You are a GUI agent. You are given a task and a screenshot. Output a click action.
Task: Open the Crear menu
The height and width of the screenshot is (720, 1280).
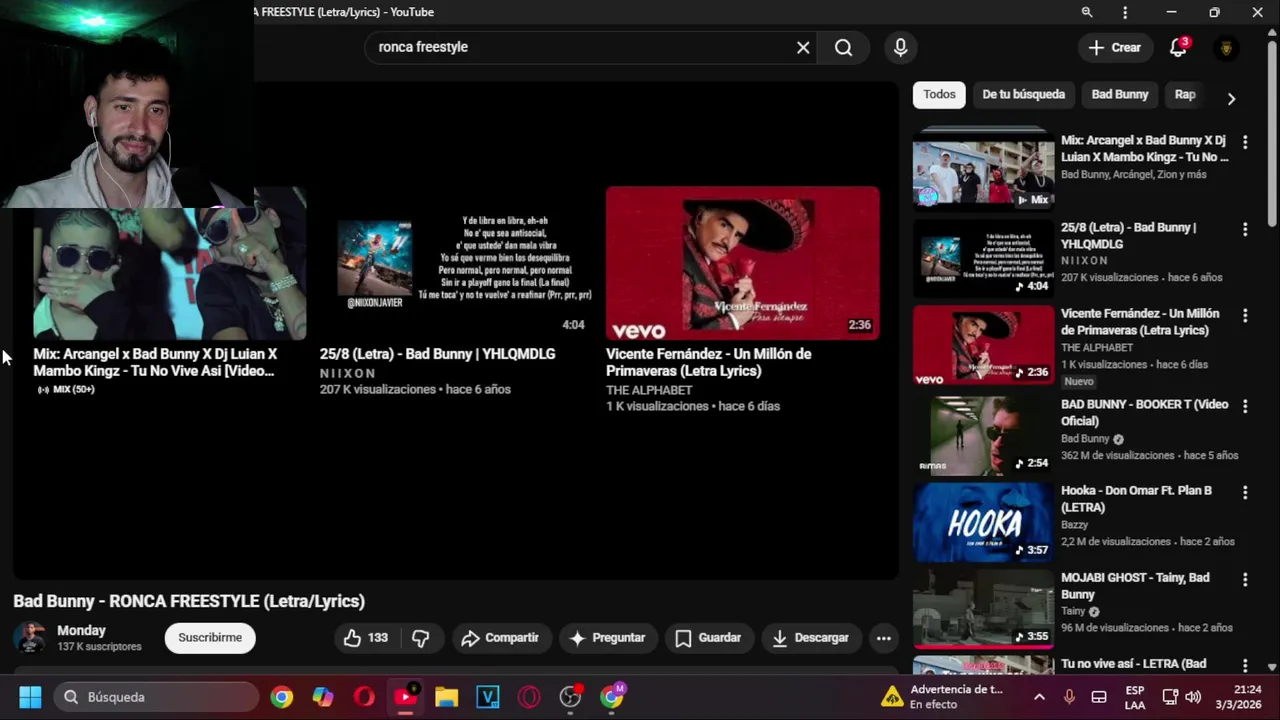click(x=1114, y=47)
